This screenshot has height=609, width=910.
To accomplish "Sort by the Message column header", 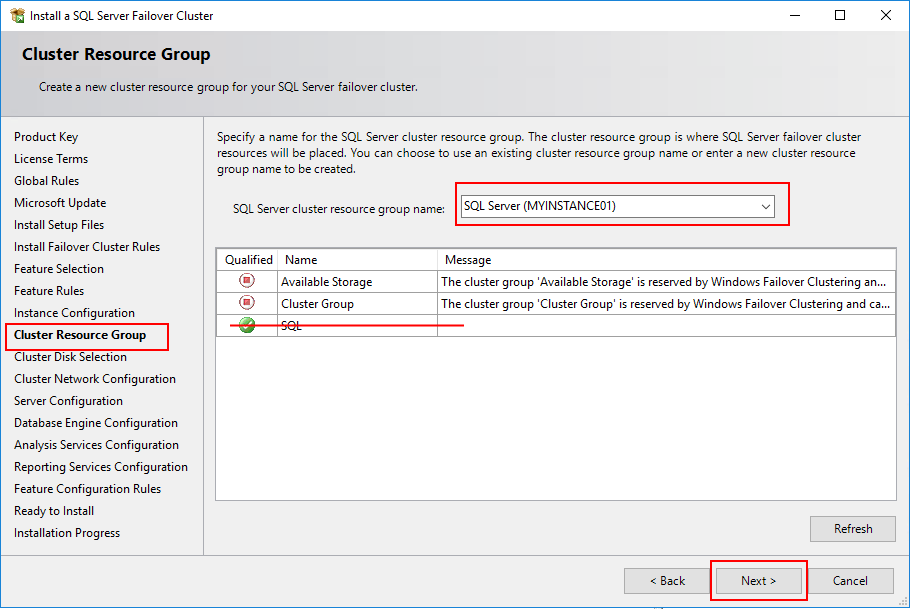I will pyautogui.click(x=666, y=260).
